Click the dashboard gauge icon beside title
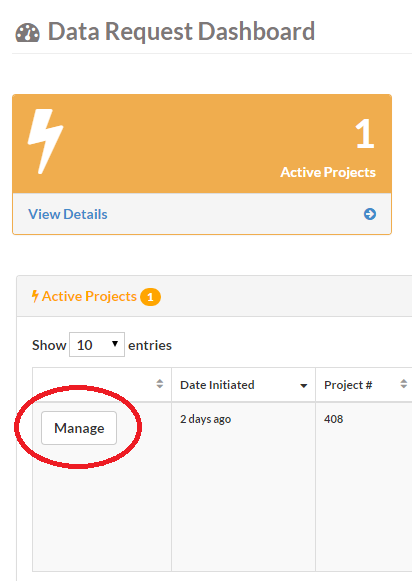412x581 pixels. point(27,33)
